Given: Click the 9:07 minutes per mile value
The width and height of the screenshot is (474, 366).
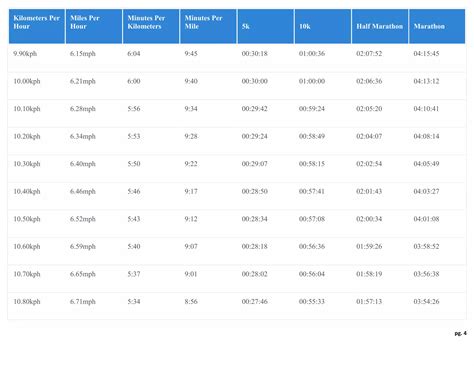Looking at the screenshot, I should click(191, 246).
